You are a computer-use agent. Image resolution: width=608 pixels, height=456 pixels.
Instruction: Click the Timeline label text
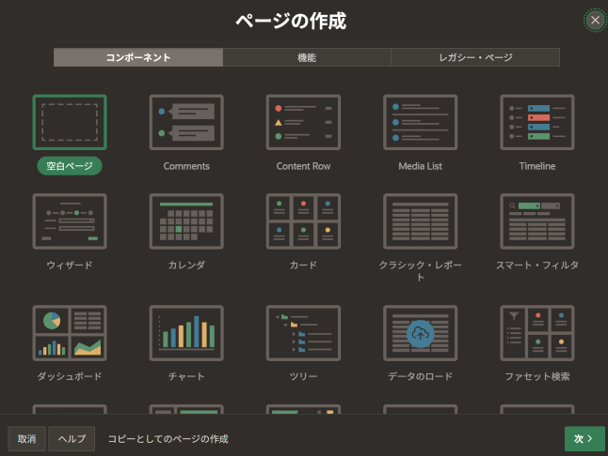point(537,166)
